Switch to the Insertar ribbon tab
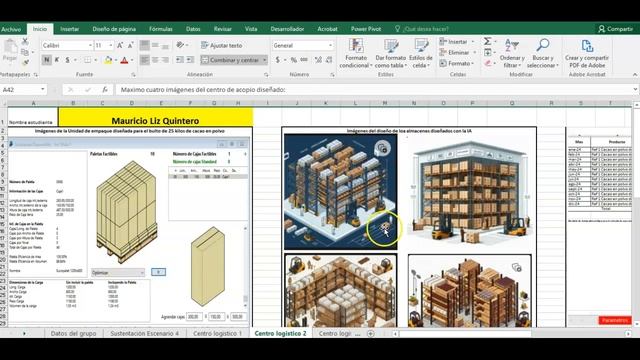The width and height of the screenshot is (640, 360). pos(69,29)
